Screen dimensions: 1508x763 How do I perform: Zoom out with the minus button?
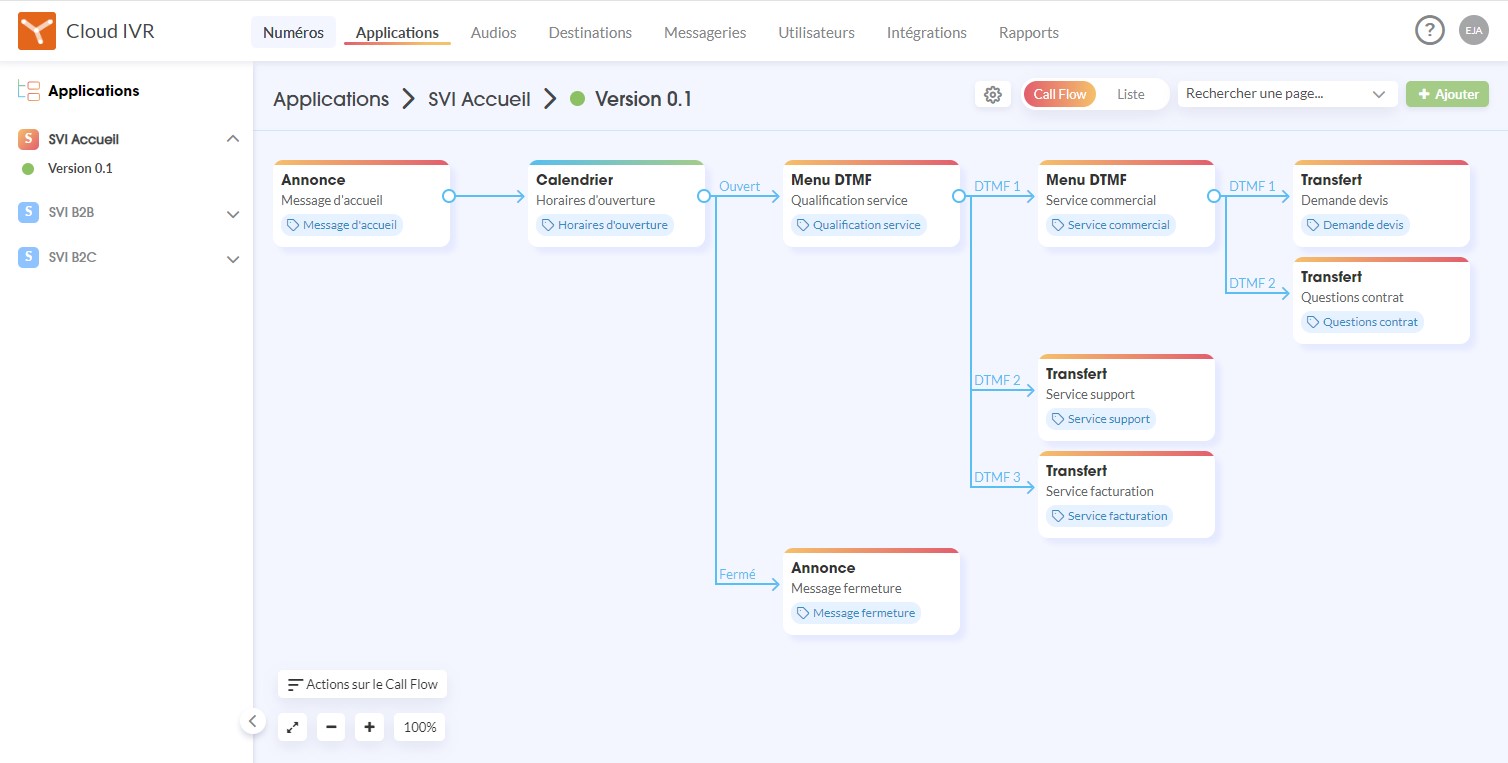point(331,727)
